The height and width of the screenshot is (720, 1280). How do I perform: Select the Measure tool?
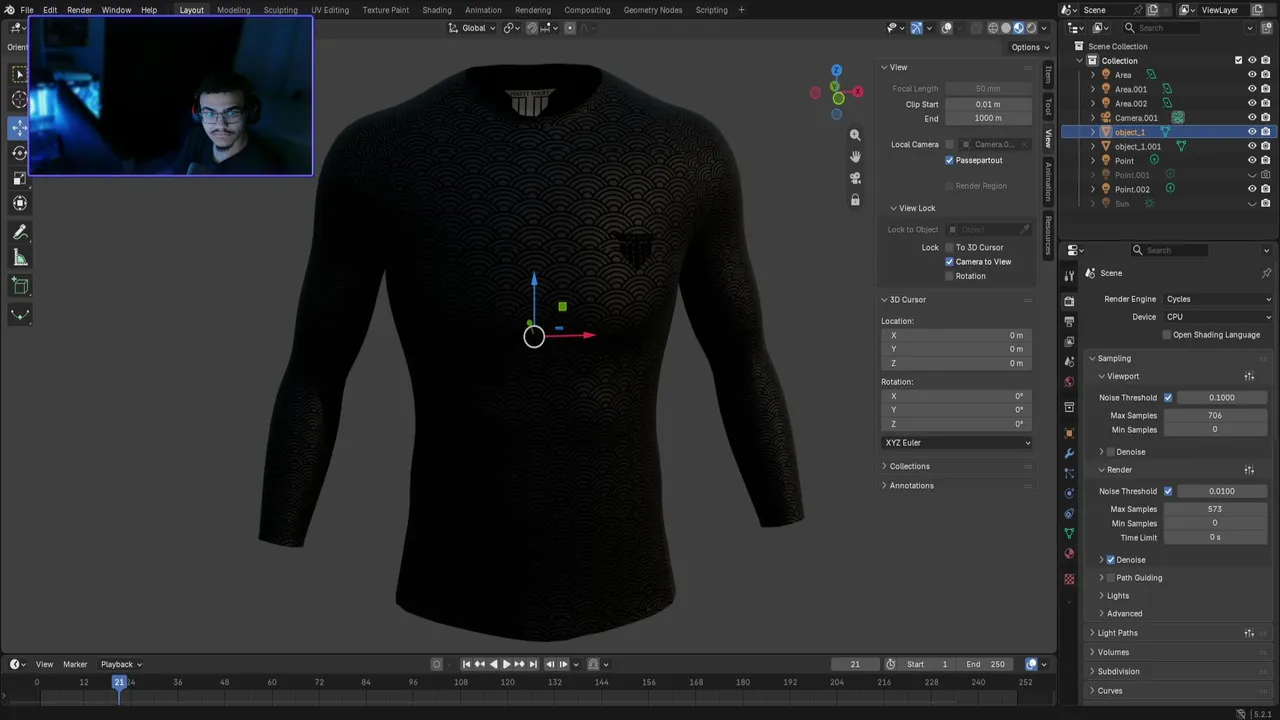click(x=19, y=258)
